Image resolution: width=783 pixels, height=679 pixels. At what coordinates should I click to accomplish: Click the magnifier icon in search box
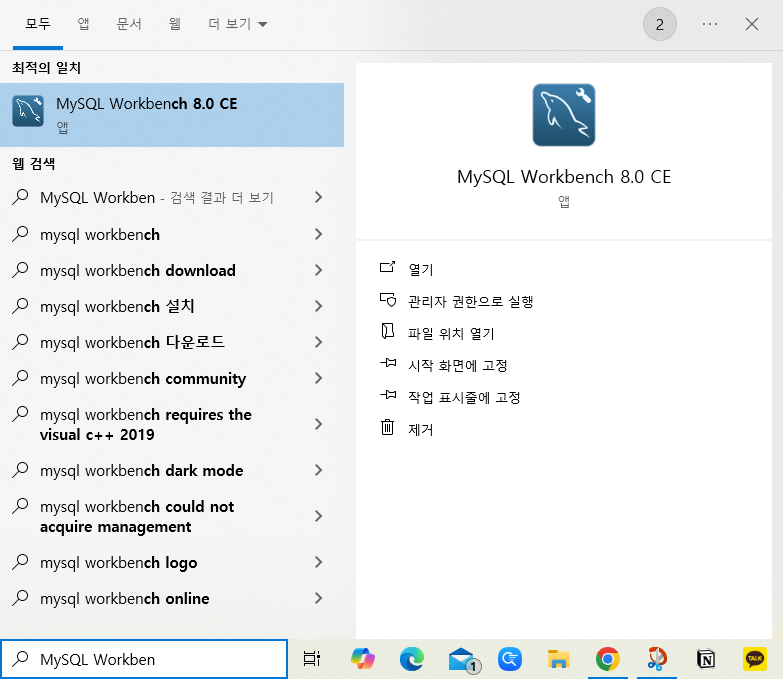point(20,659)
